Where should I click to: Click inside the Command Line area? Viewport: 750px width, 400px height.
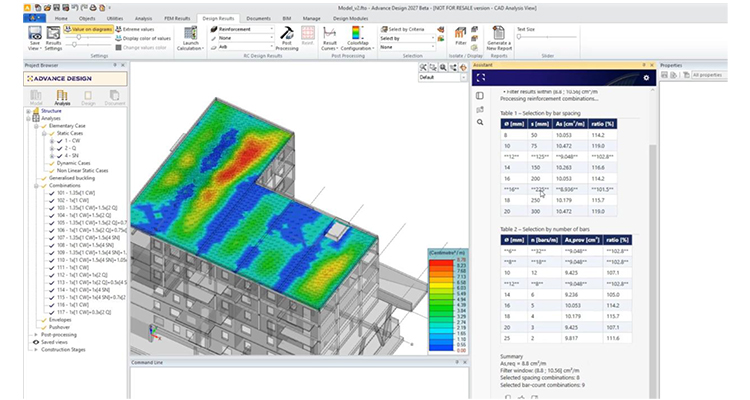(x=299, y=382)
